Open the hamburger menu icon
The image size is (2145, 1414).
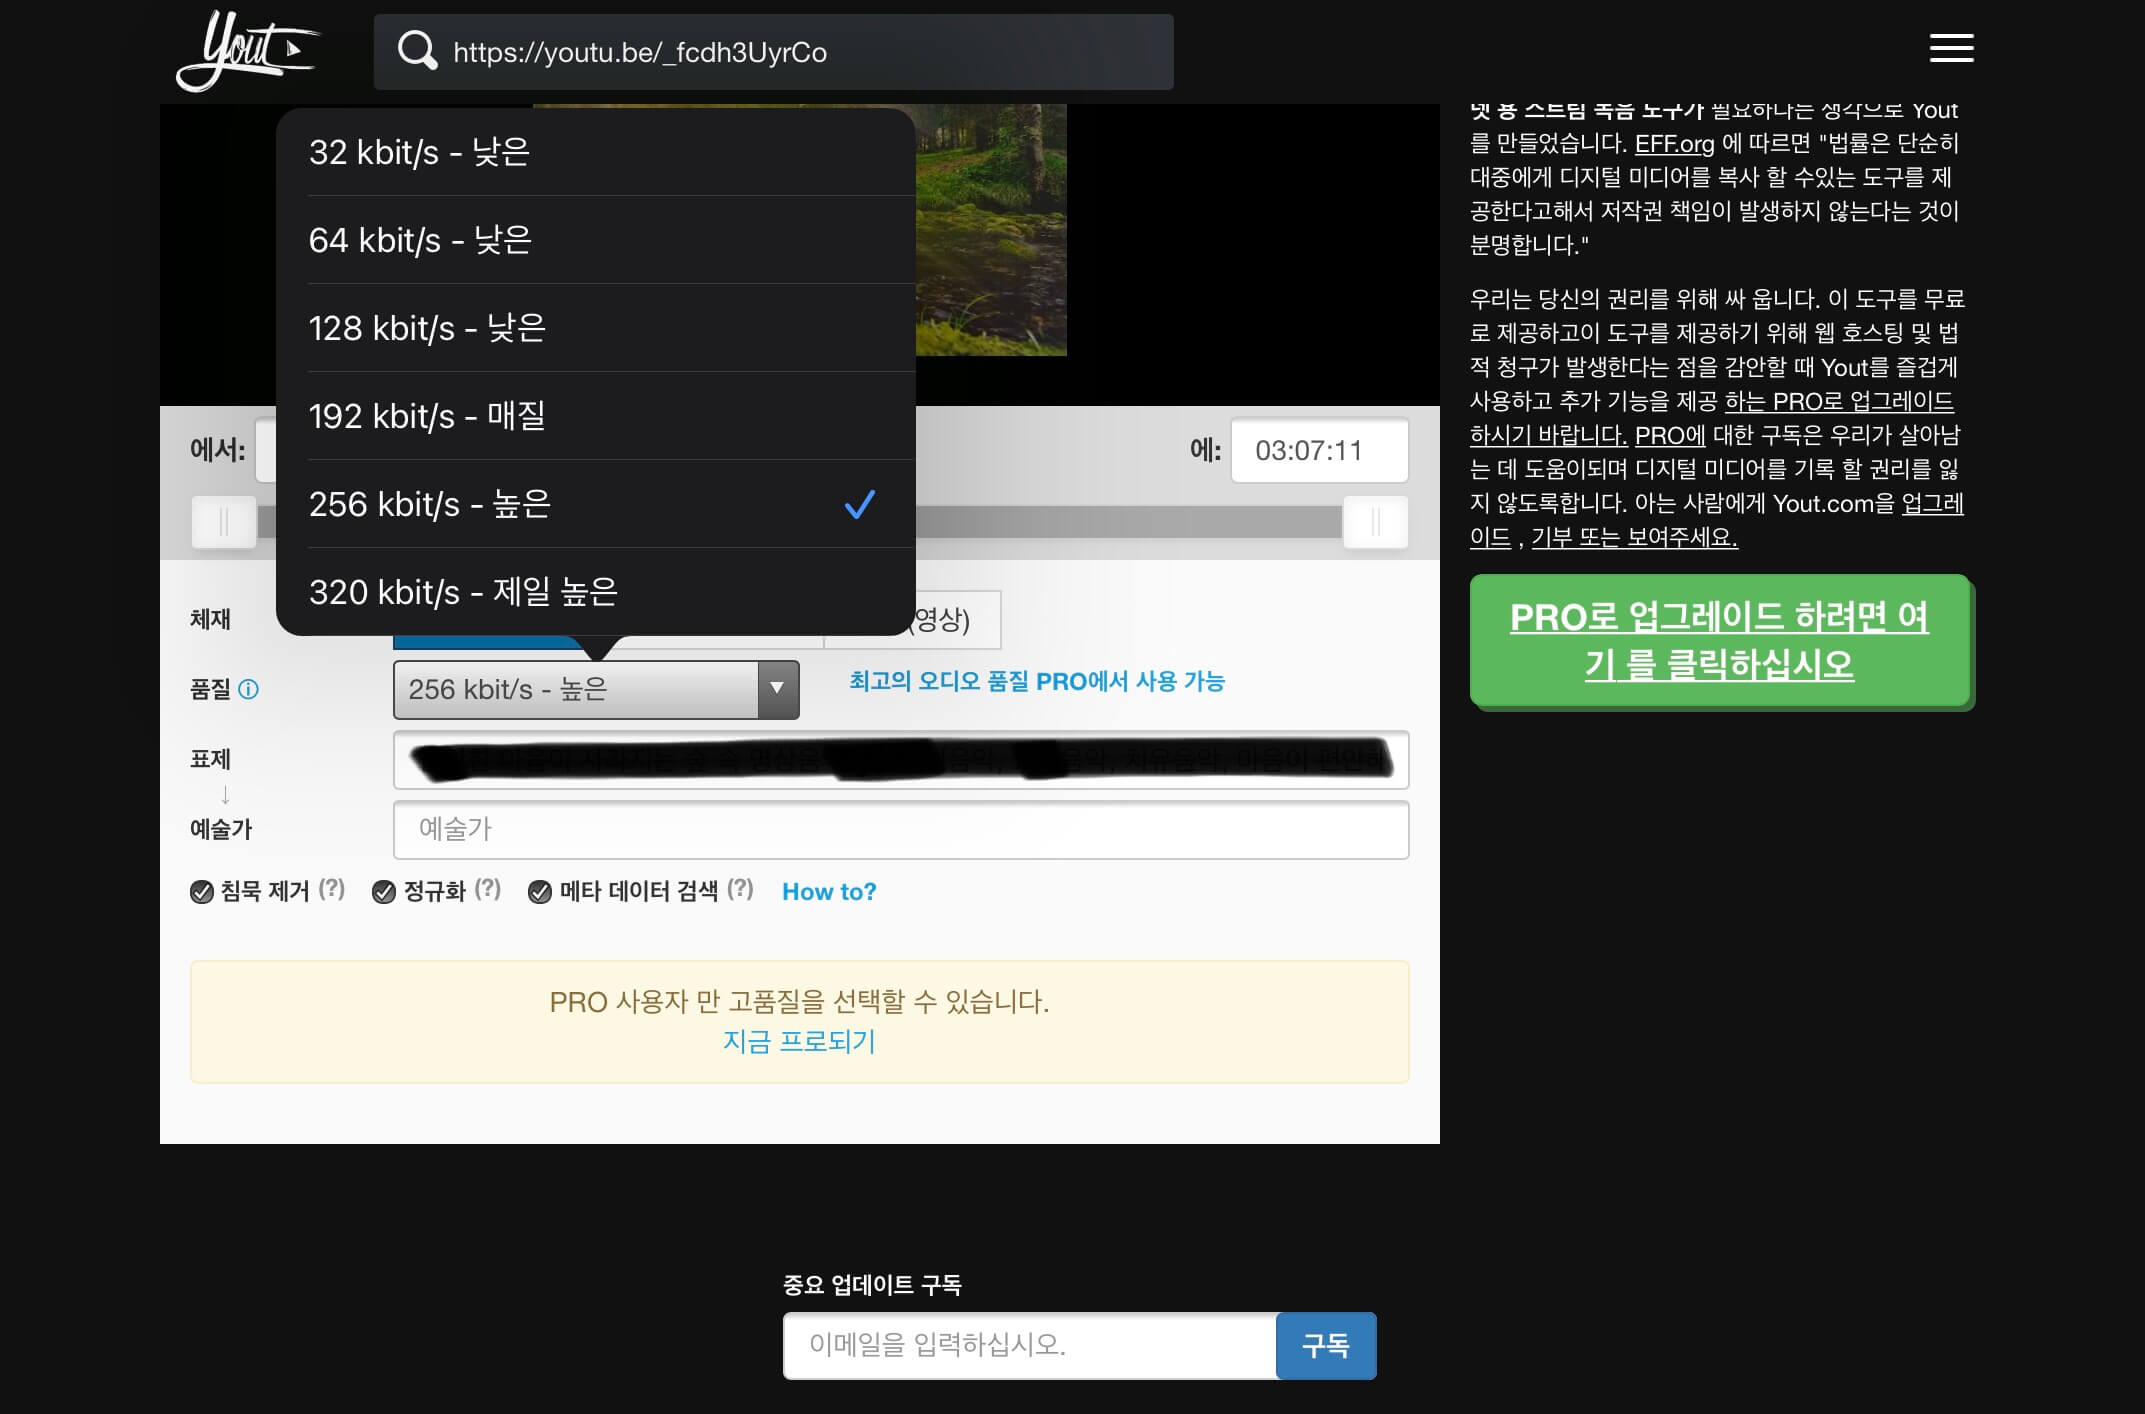[x=1950, y=48]
